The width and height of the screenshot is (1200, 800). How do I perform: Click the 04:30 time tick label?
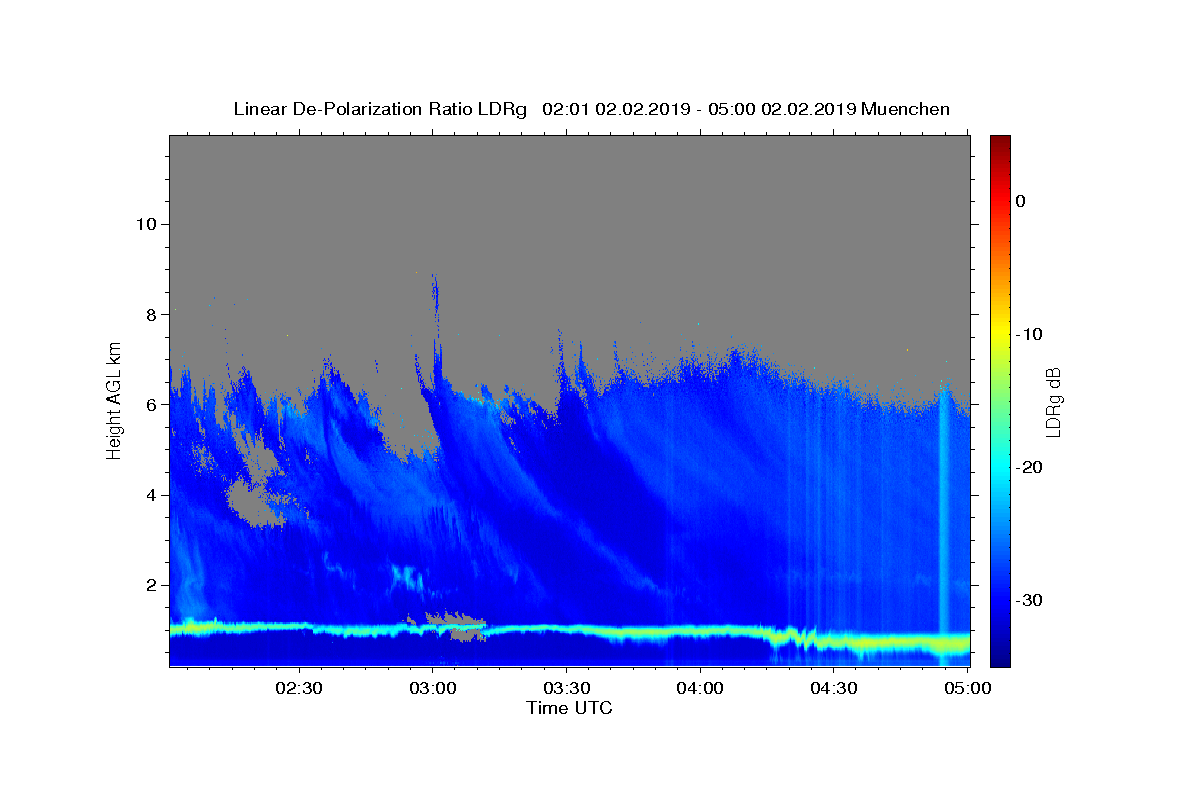point(834,688)
